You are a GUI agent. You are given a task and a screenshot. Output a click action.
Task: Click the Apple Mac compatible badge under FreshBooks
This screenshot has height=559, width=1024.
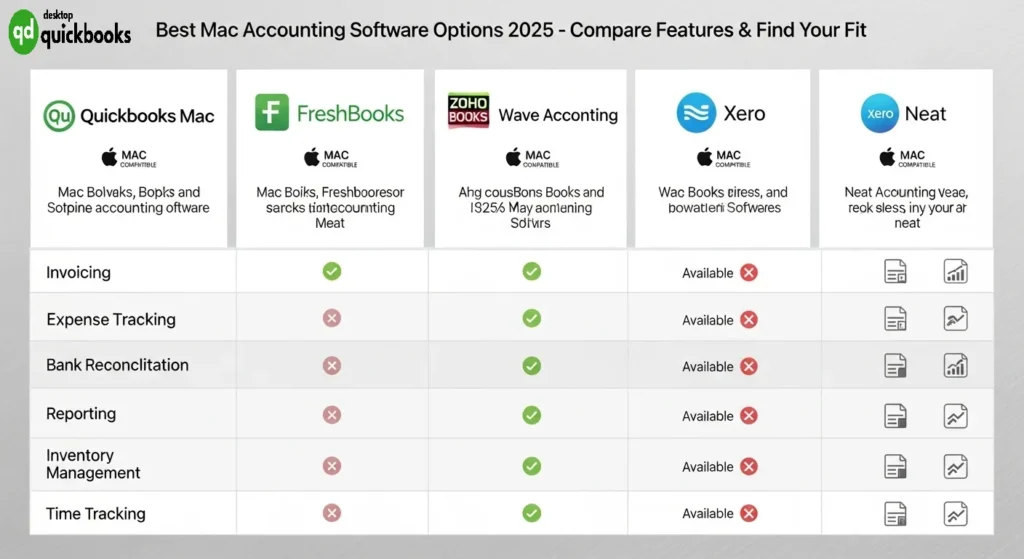[330, 158]
